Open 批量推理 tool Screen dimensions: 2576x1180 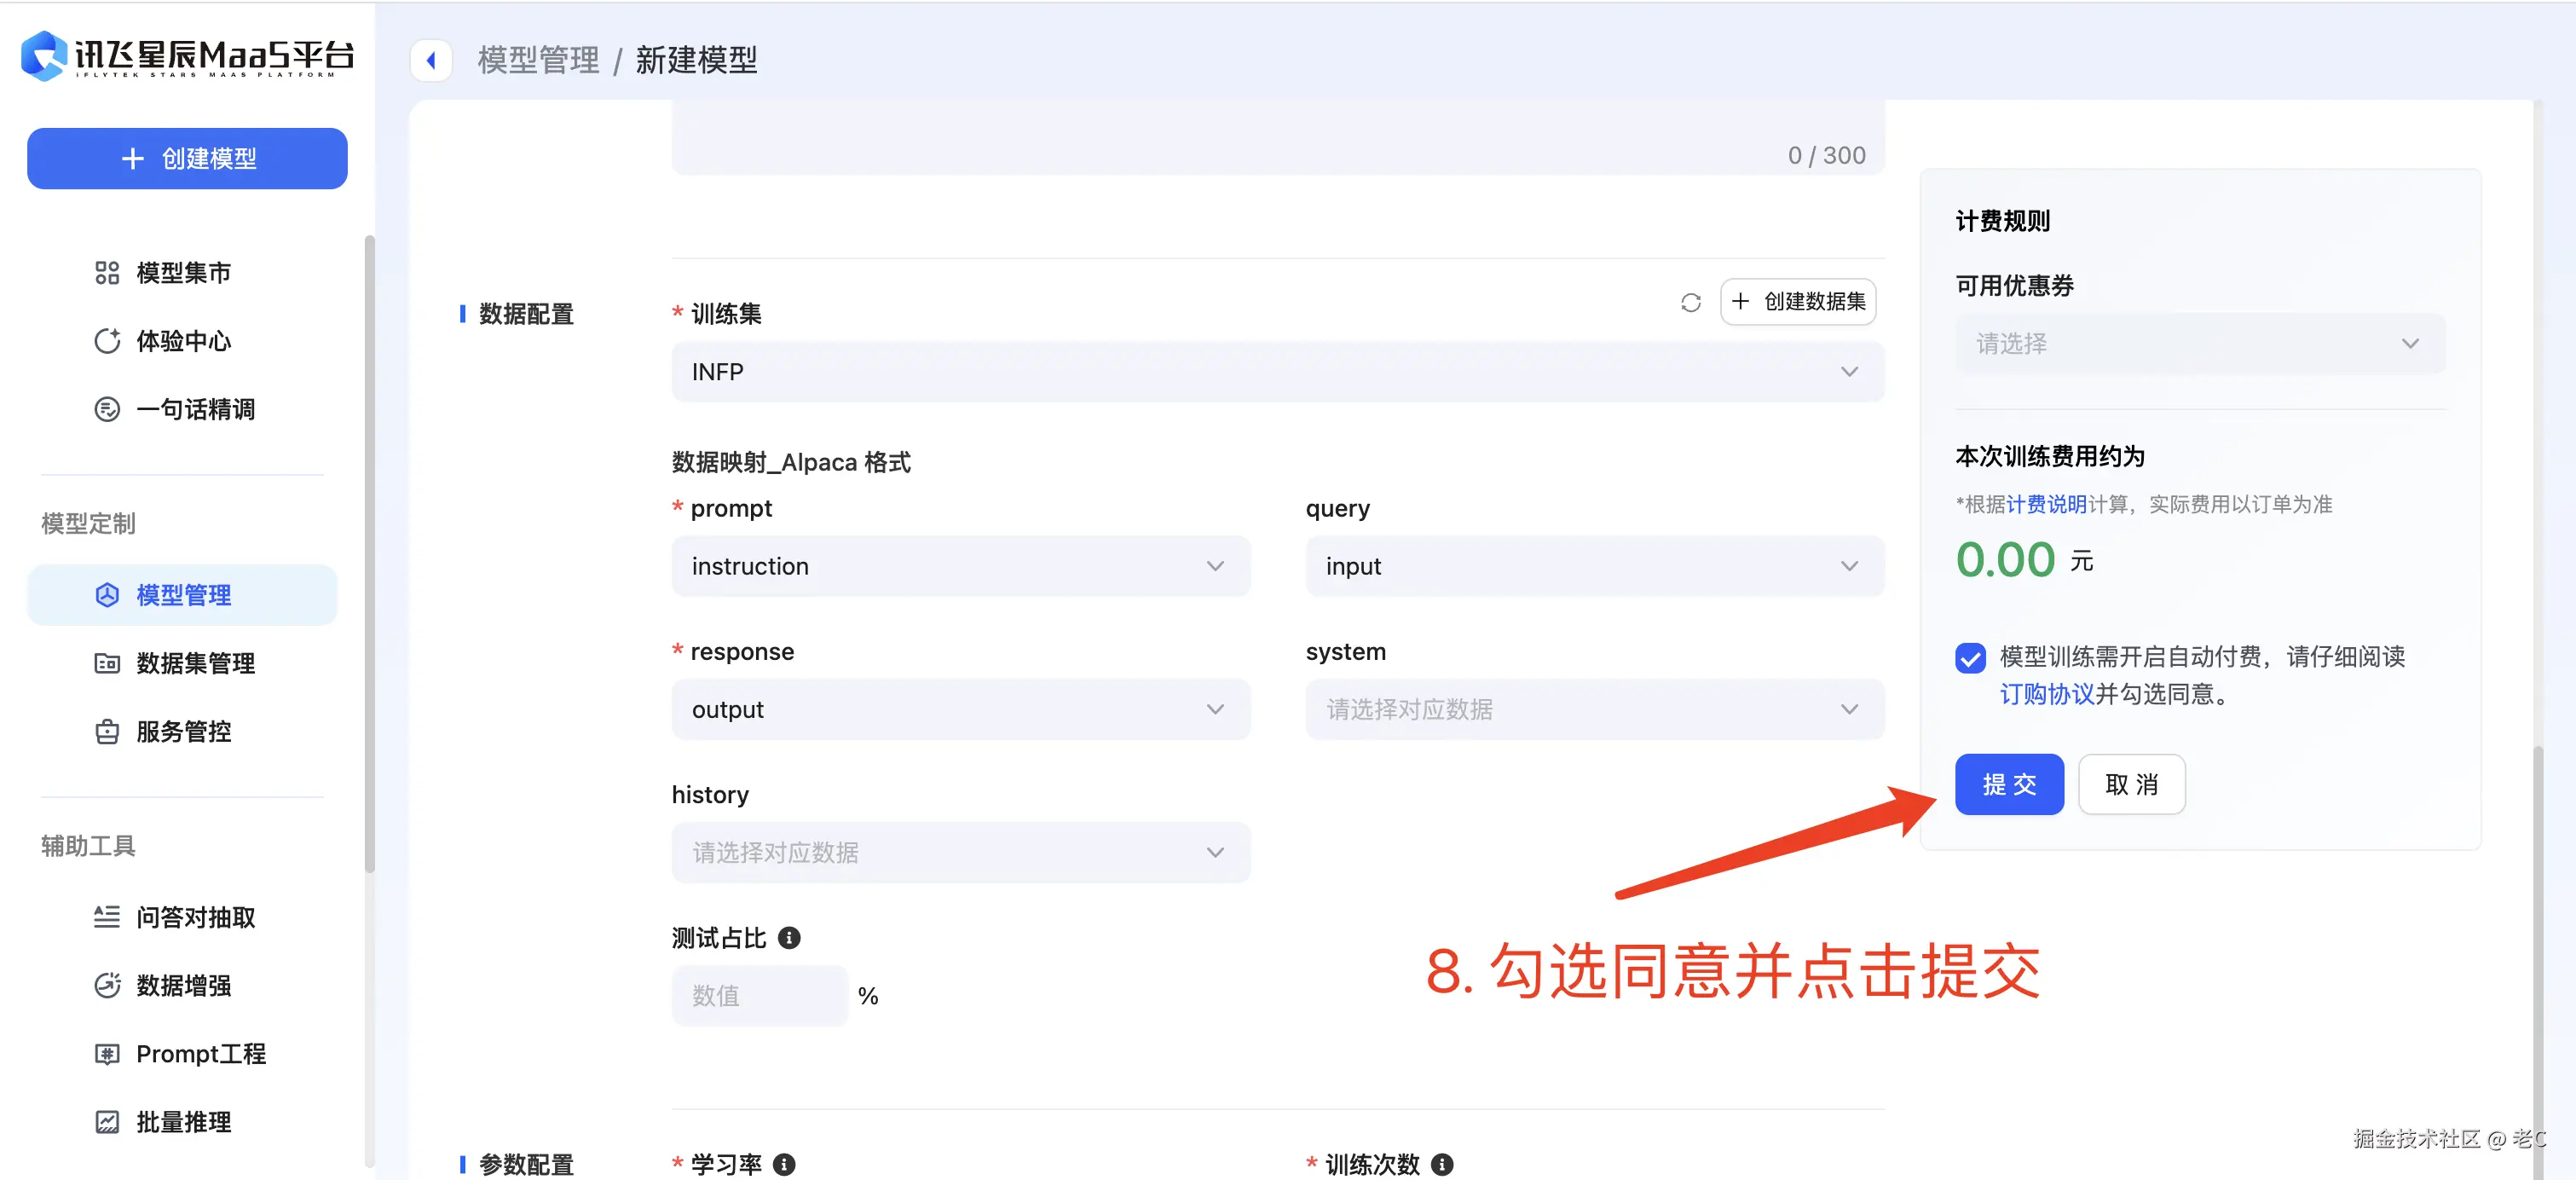[183, 1121]
